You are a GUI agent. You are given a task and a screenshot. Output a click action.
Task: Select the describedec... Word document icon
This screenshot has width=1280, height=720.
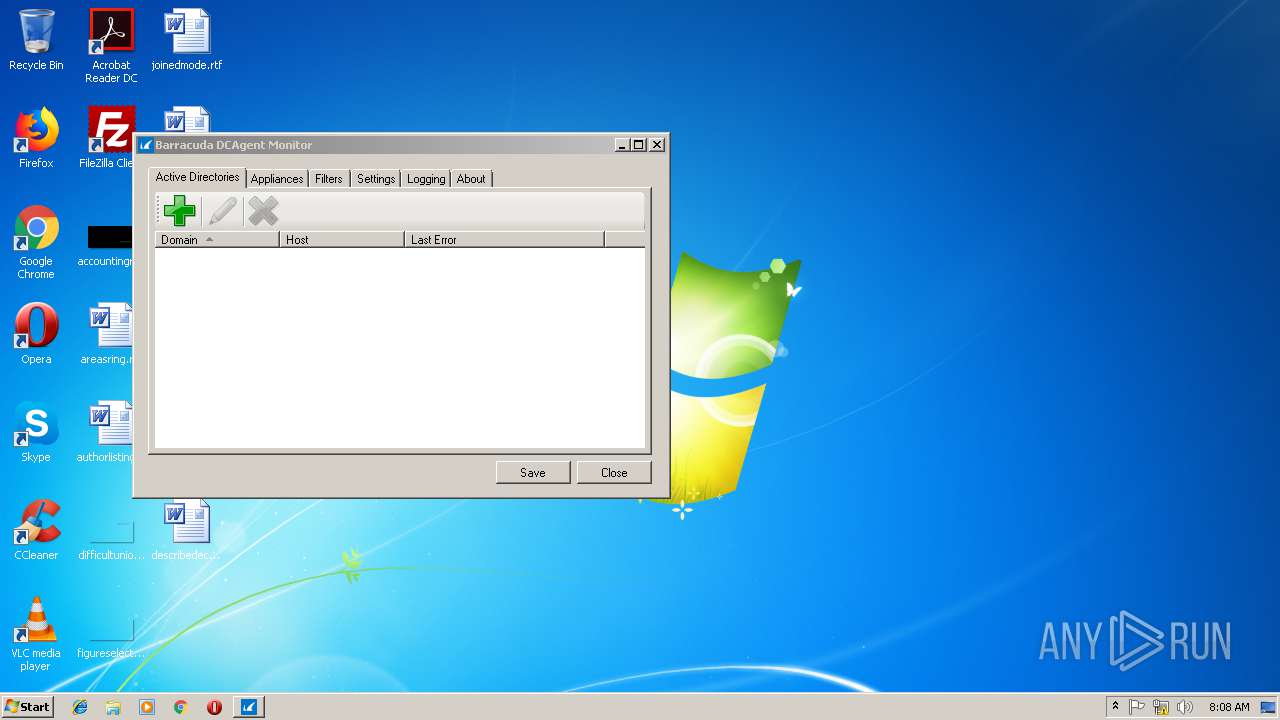(187, 530)
